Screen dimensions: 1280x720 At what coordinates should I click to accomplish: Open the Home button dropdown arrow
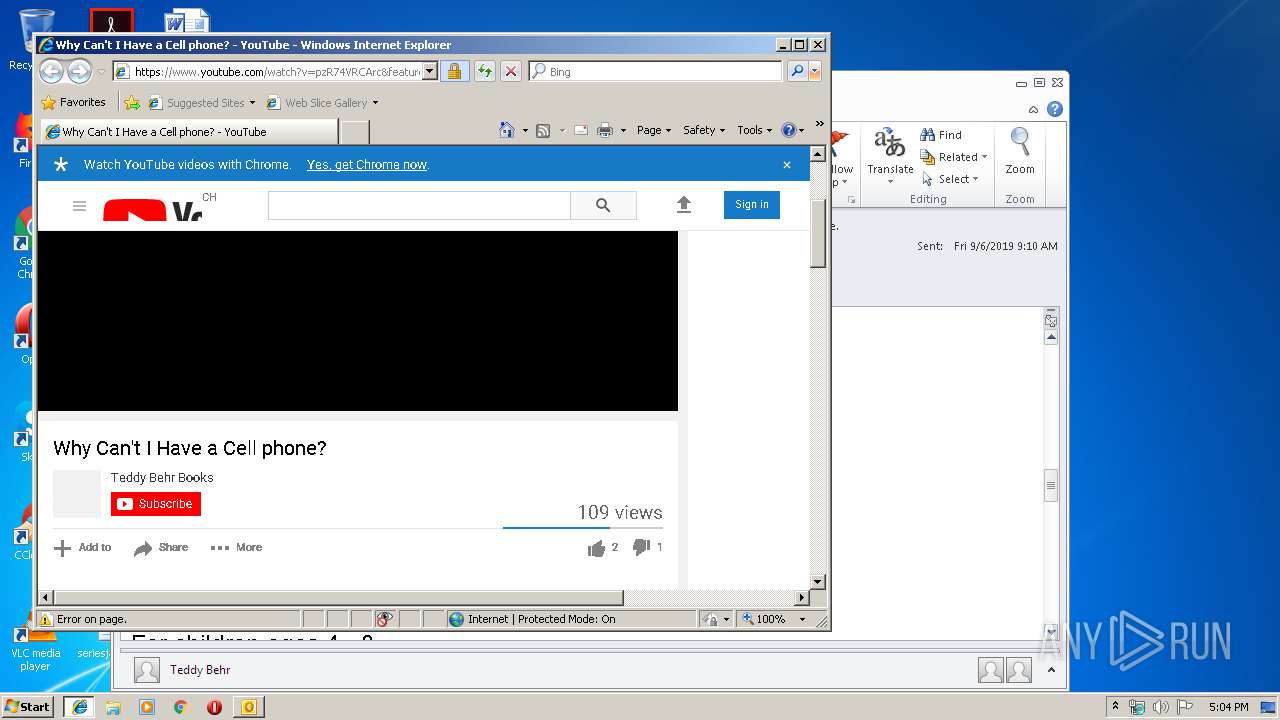click(x=525, y=131)
